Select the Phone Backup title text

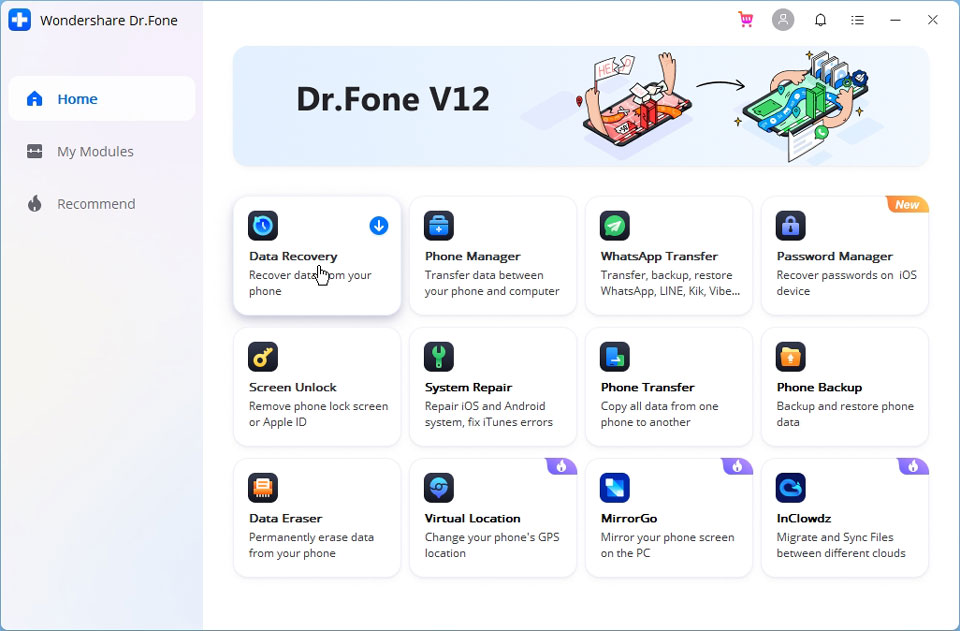click(819, 387)
